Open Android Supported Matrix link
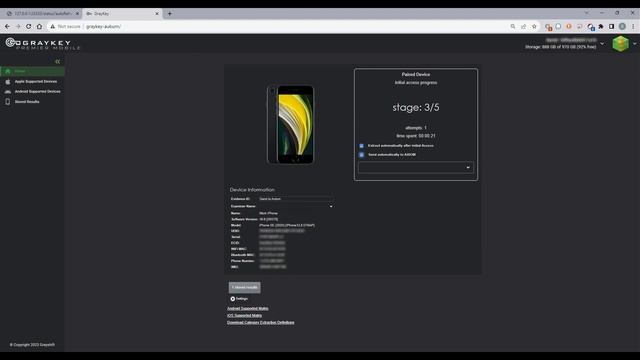 (x=248, y=309)
